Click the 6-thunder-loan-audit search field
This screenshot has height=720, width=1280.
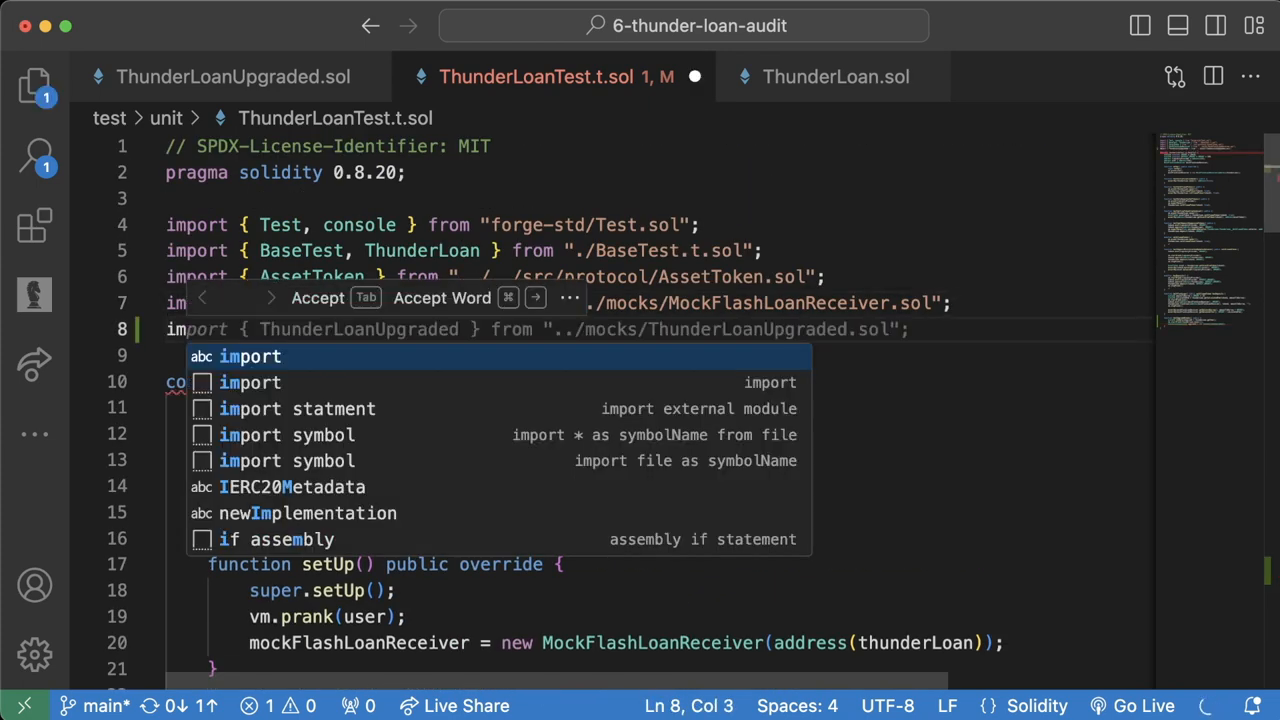tap(684, 26)
